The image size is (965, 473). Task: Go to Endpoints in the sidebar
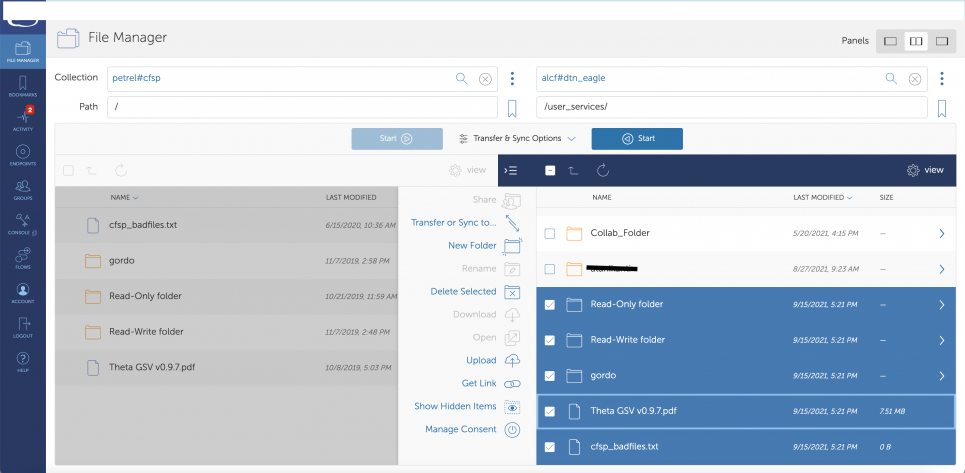pyautogui.click(x=22, y=153)
